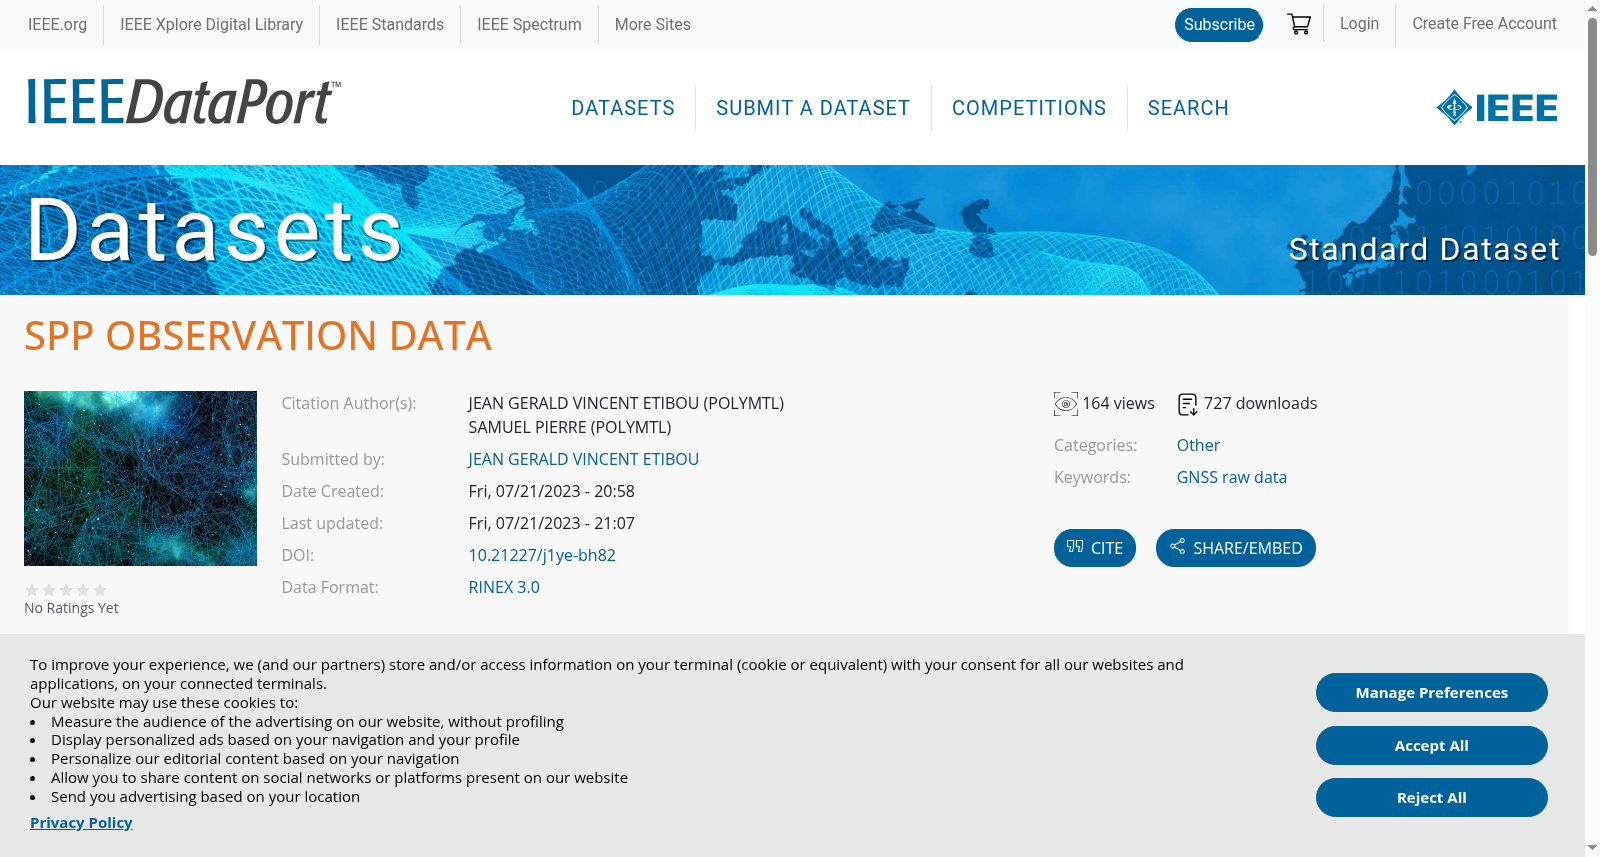This screenshot has height=857, width=1600.
Task: Open the IEEE Spectrum link
Action: click(x=529, y=24)
